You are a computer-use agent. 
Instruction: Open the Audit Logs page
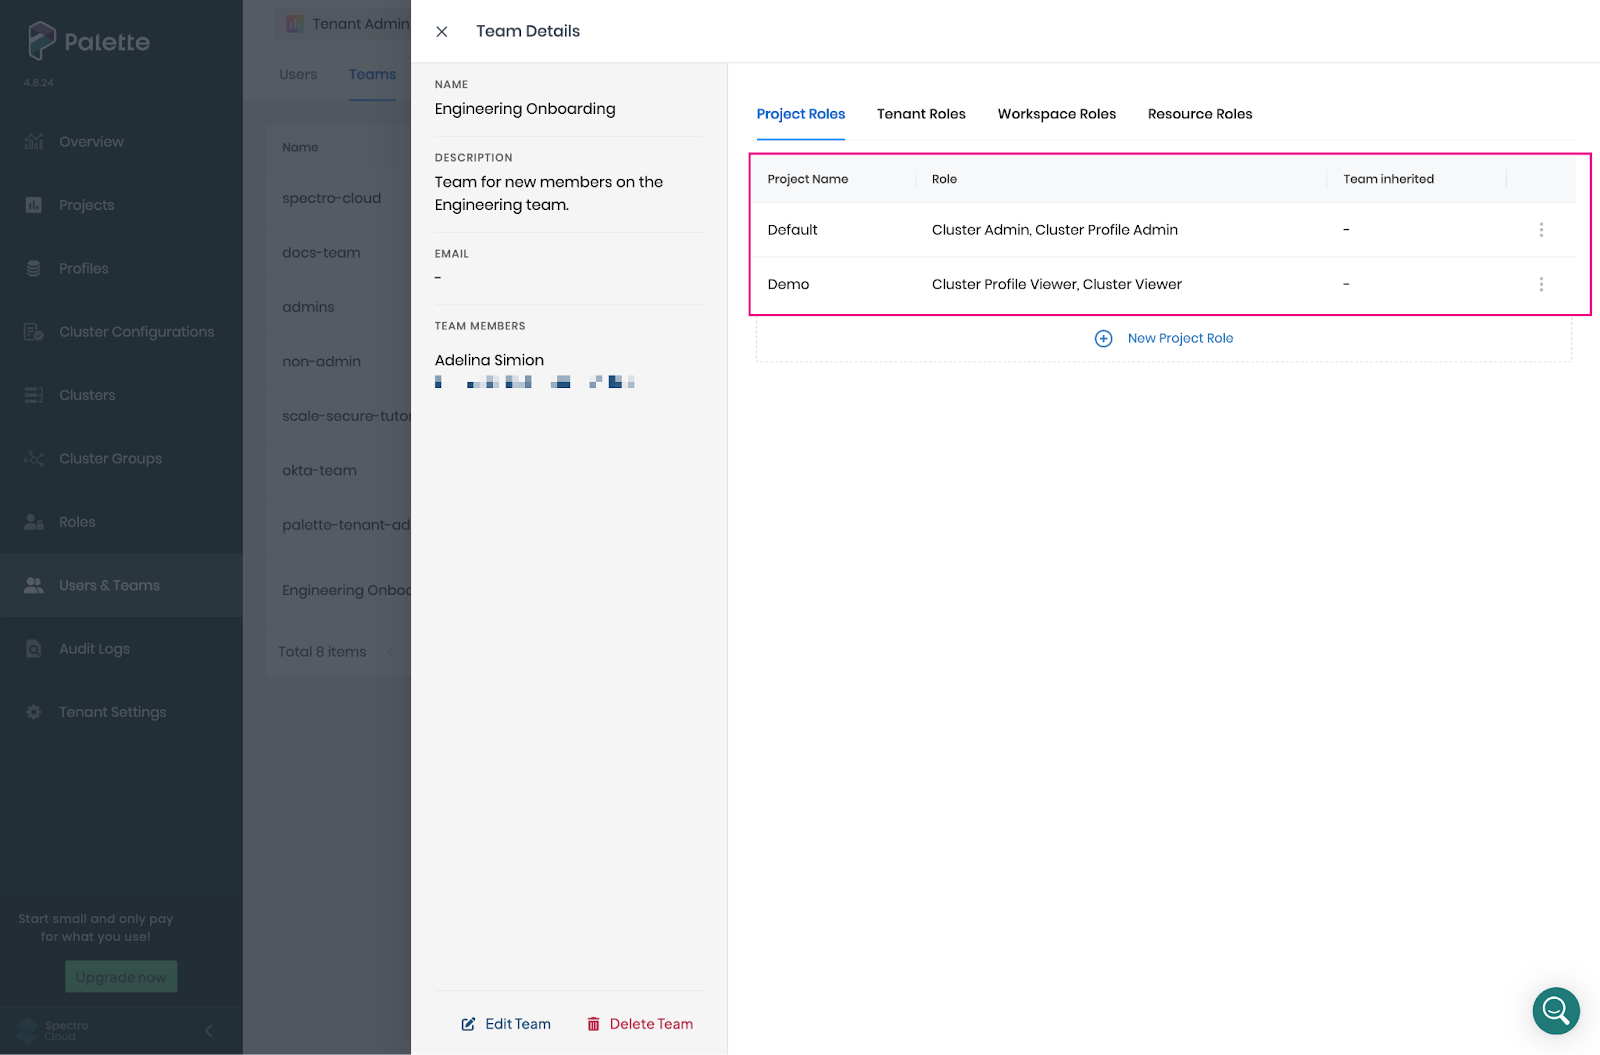click(x=94, y=648)
